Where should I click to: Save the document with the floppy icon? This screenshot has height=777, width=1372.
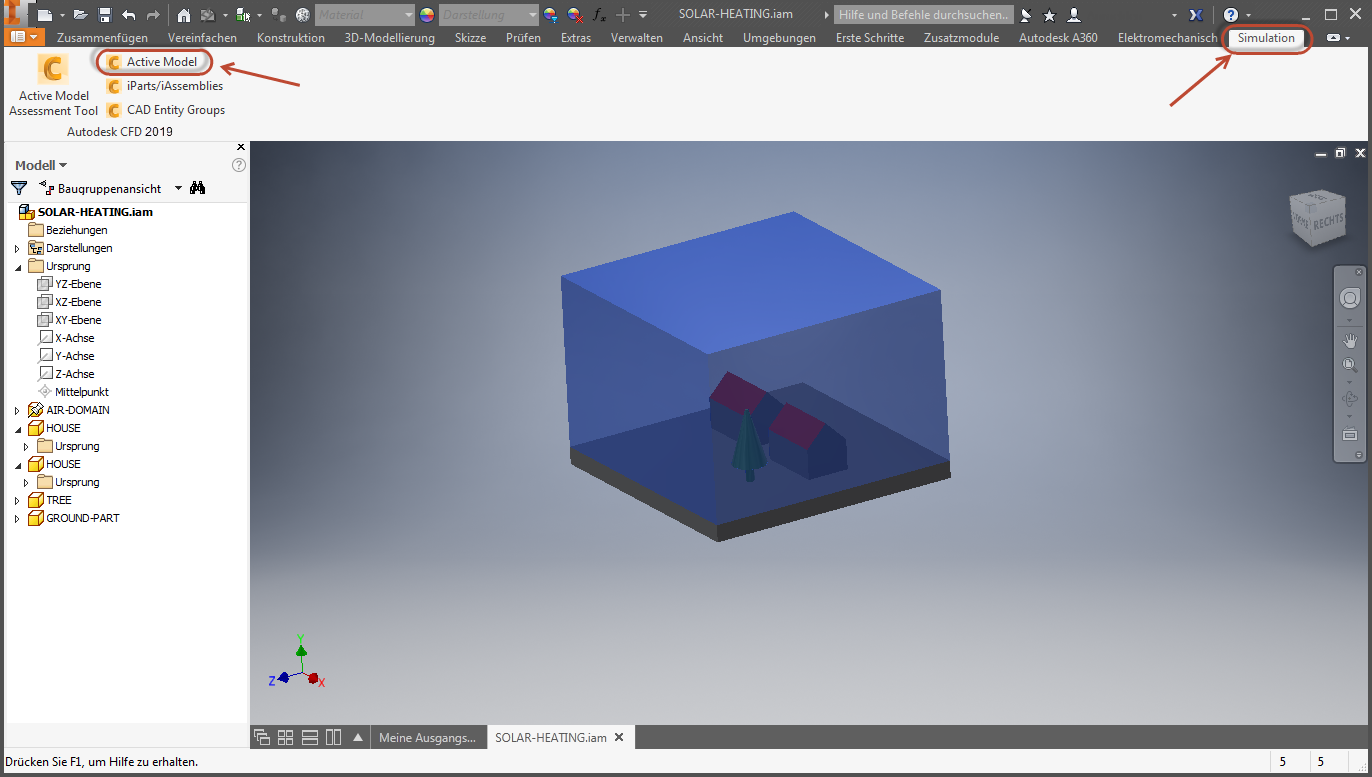[104, 15]
